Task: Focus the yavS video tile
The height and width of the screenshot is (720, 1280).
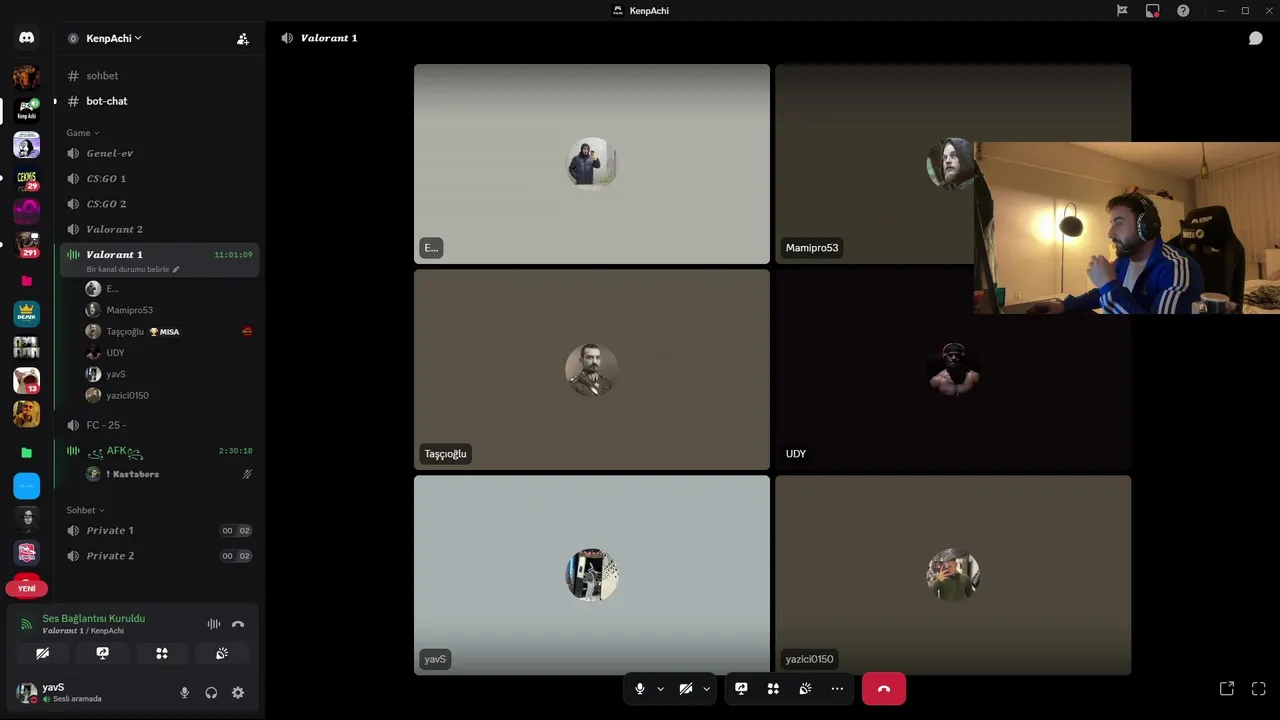Action: coord(592,575)
